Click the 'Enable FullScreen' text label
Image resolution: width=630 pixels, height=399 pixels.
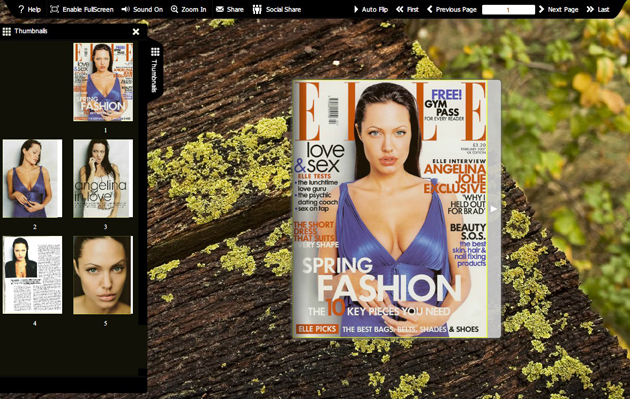click(x=88, y=9)
